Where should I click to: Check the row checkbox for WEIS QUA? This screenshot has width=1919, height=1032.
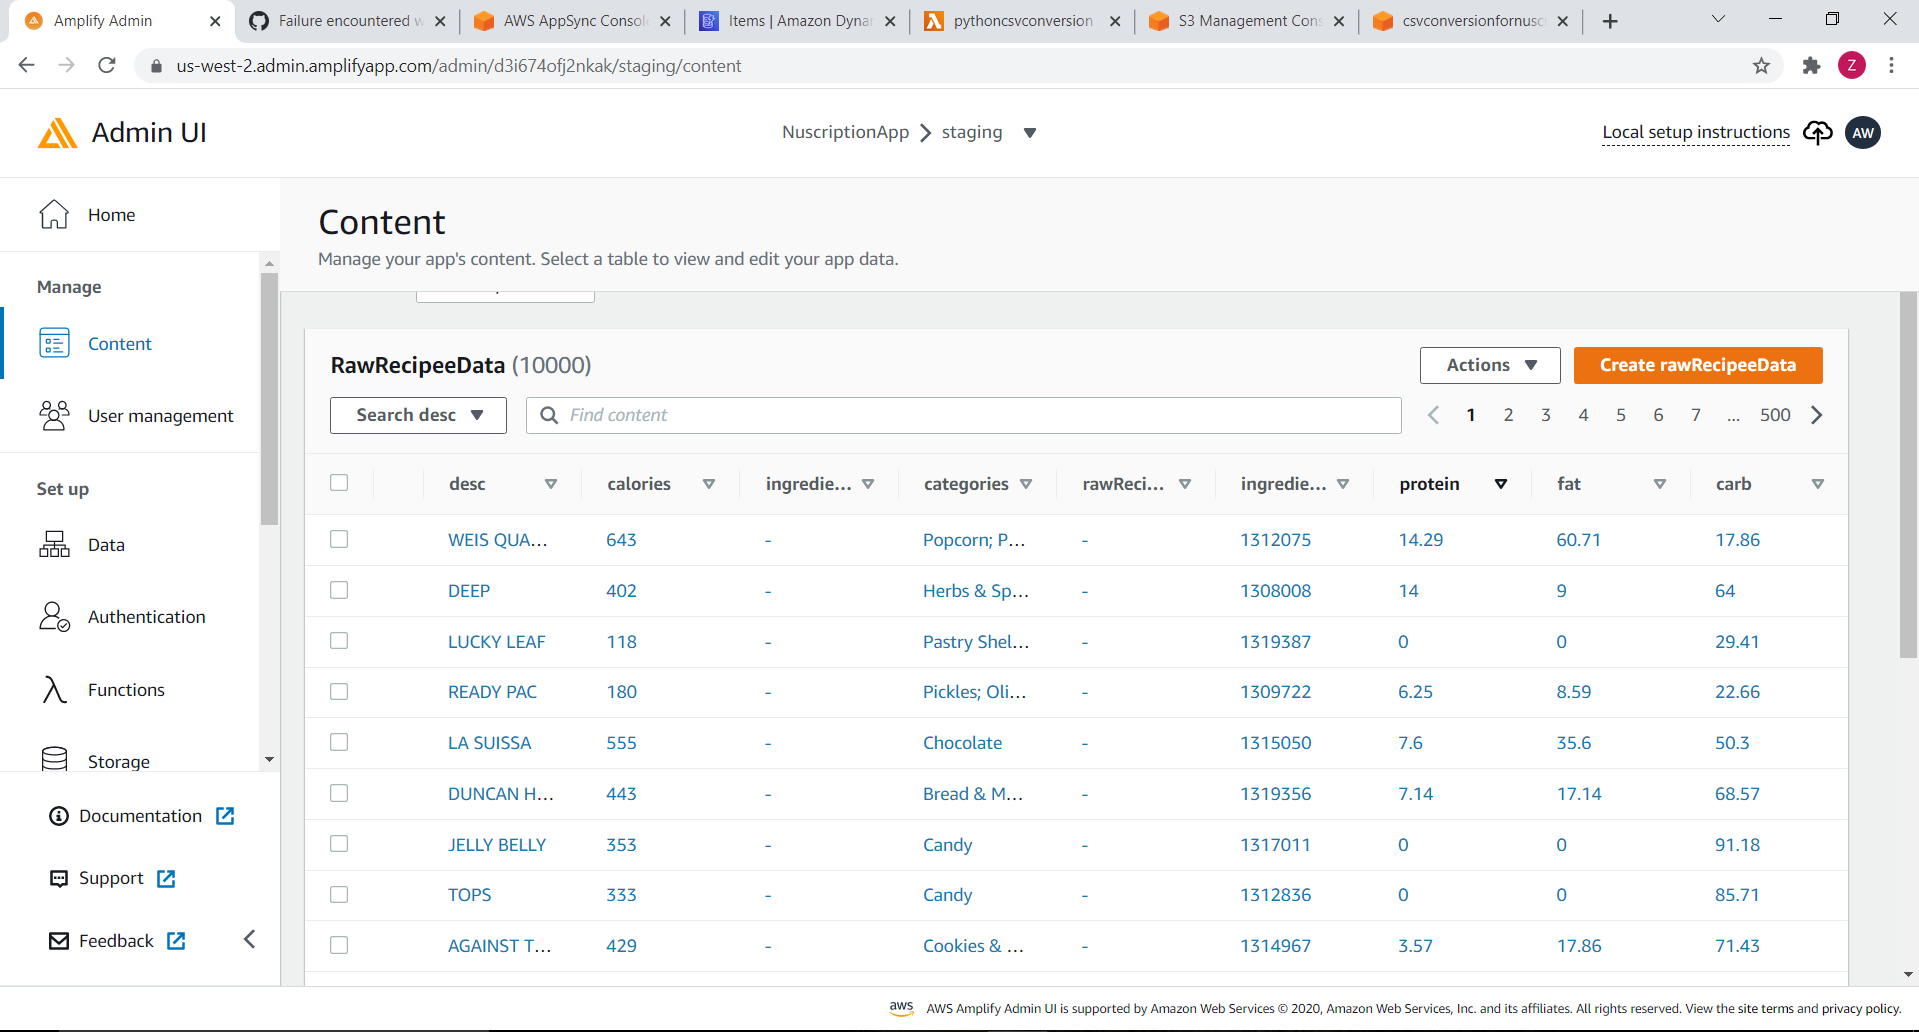339,539
